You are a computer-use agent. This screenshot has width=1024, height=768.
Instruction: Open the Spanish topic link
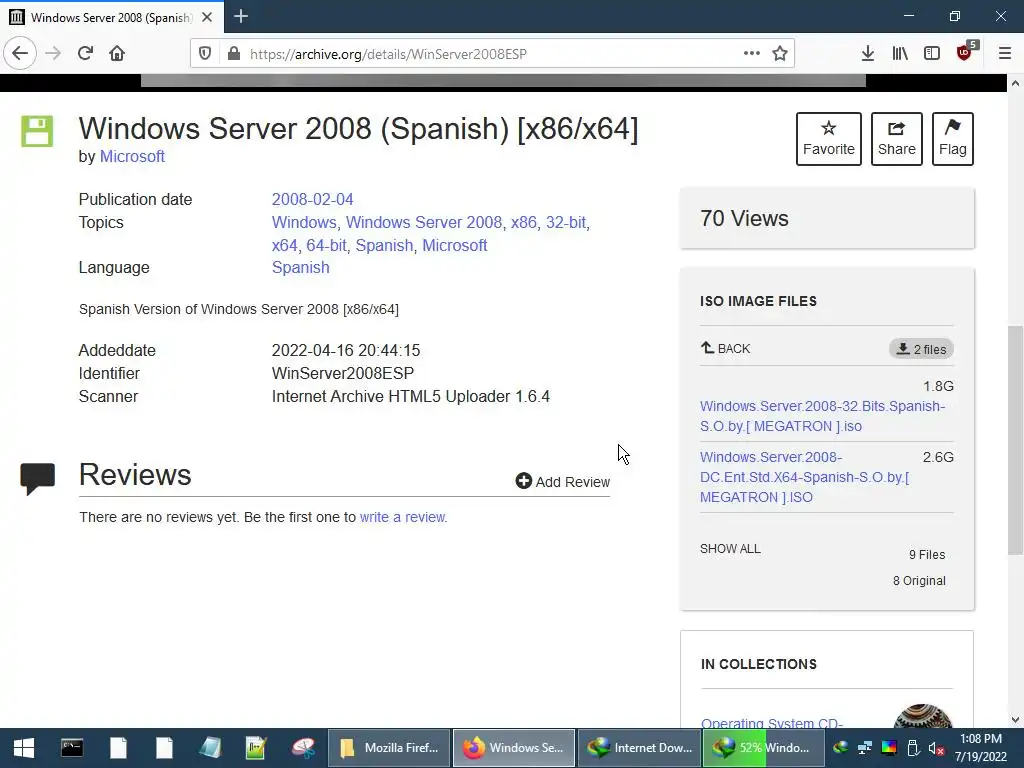[384, 246]
